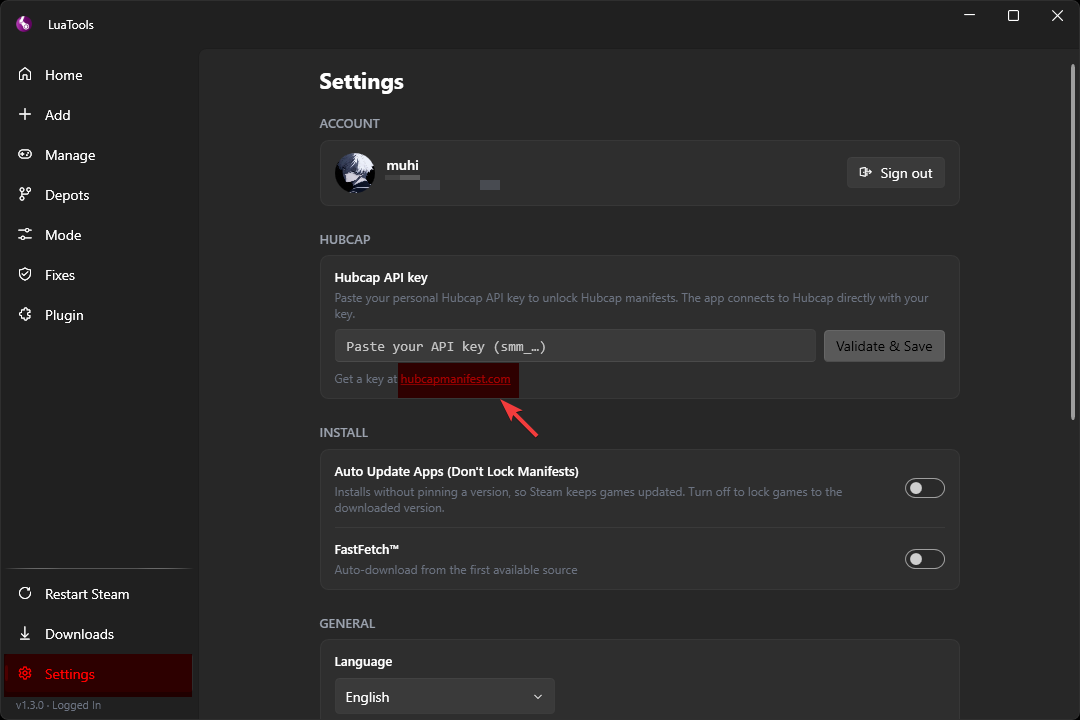This screenshot has width=1080, height=720.
Task: Click the Restart Steam refresh icon
Action: 25,593
